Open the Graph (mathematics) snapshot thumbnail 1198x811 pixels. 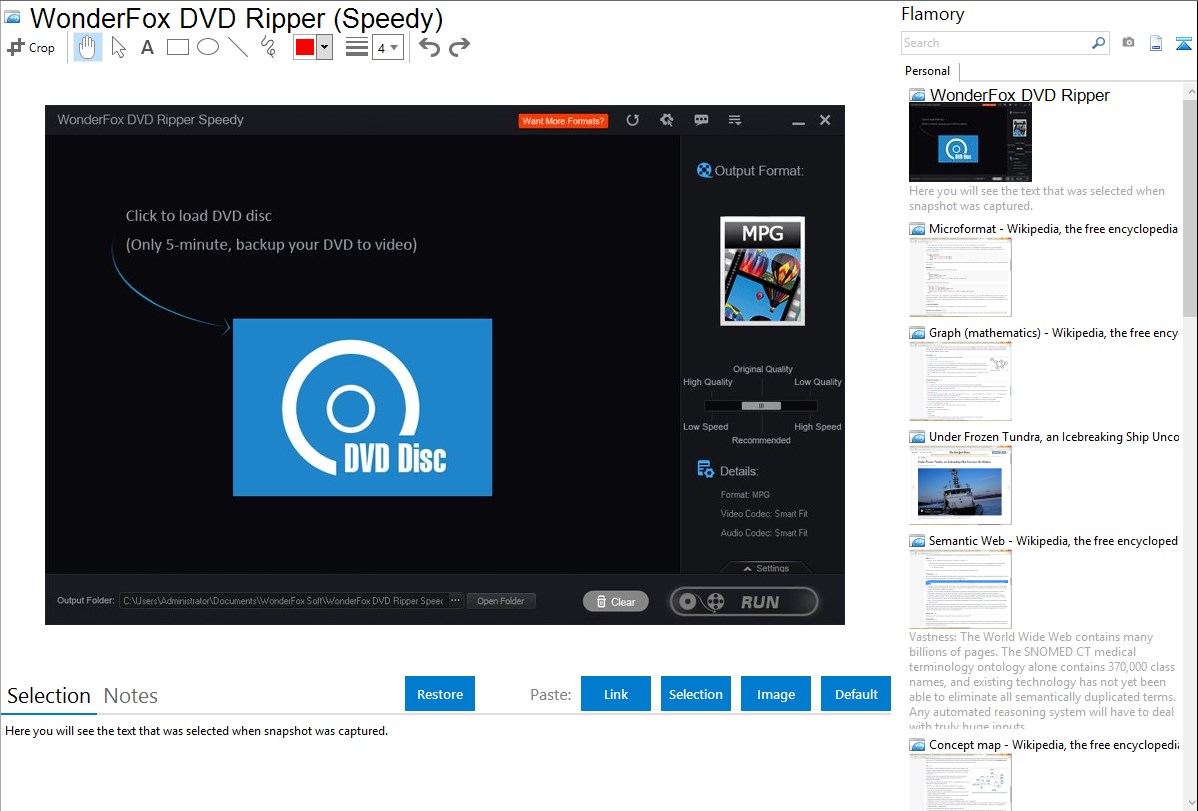point(960,381)
